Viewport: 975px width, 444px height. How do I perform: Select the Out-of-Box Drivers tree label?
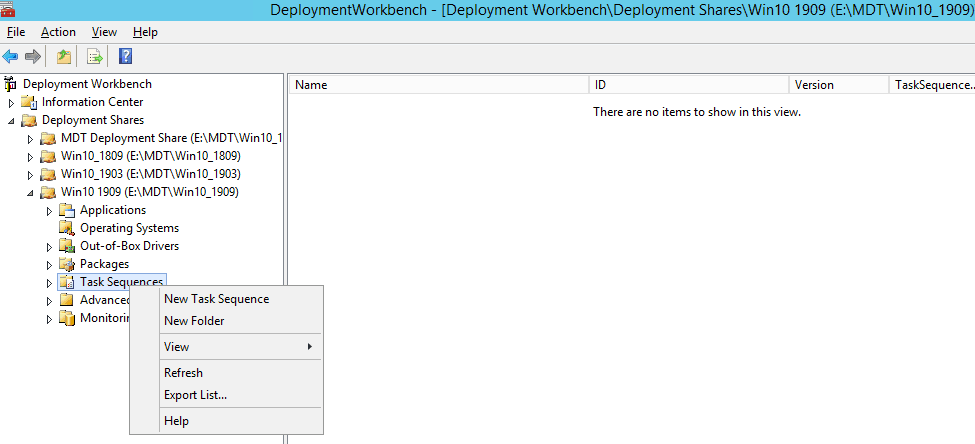pos(129,246)
